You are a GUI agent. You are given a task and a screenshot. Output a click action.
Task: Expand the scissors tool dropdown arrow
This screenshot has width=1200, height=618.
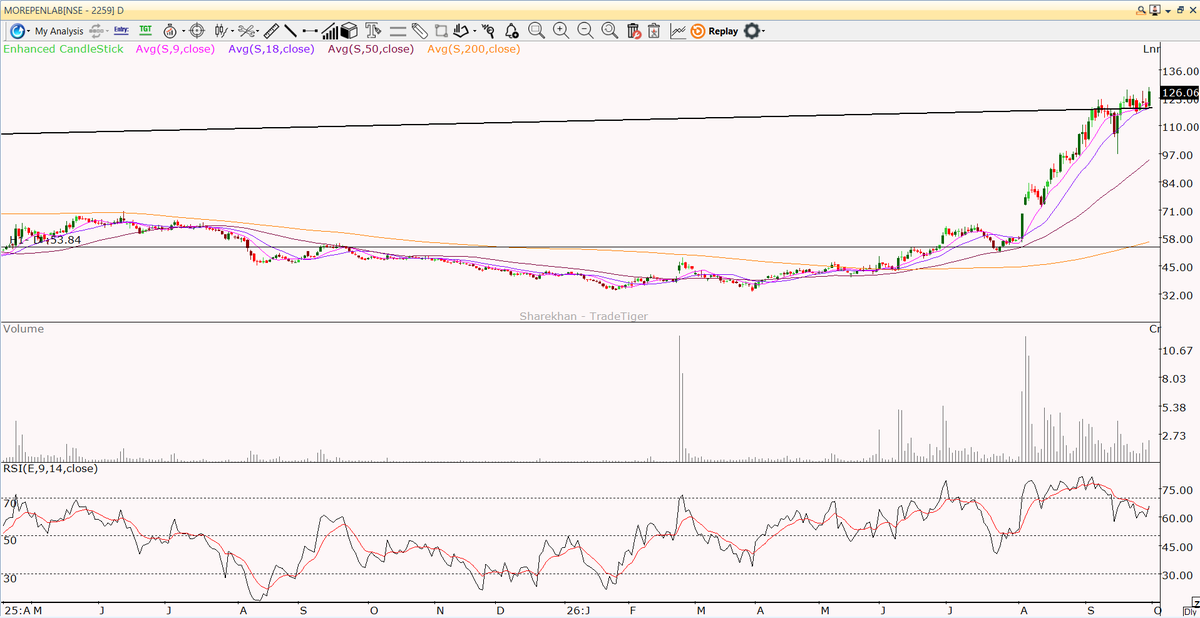pos(257,31)
